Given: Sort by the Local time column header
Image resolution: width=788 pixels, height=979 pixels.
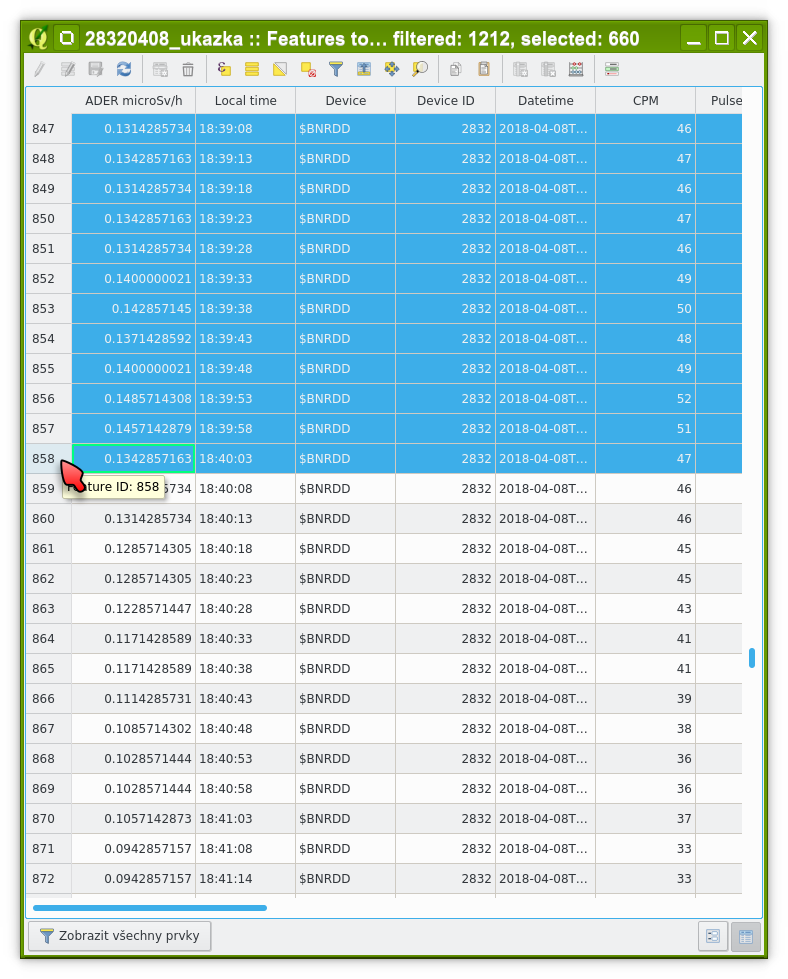Looking at the screenshot, I should [x=245, y=101].
